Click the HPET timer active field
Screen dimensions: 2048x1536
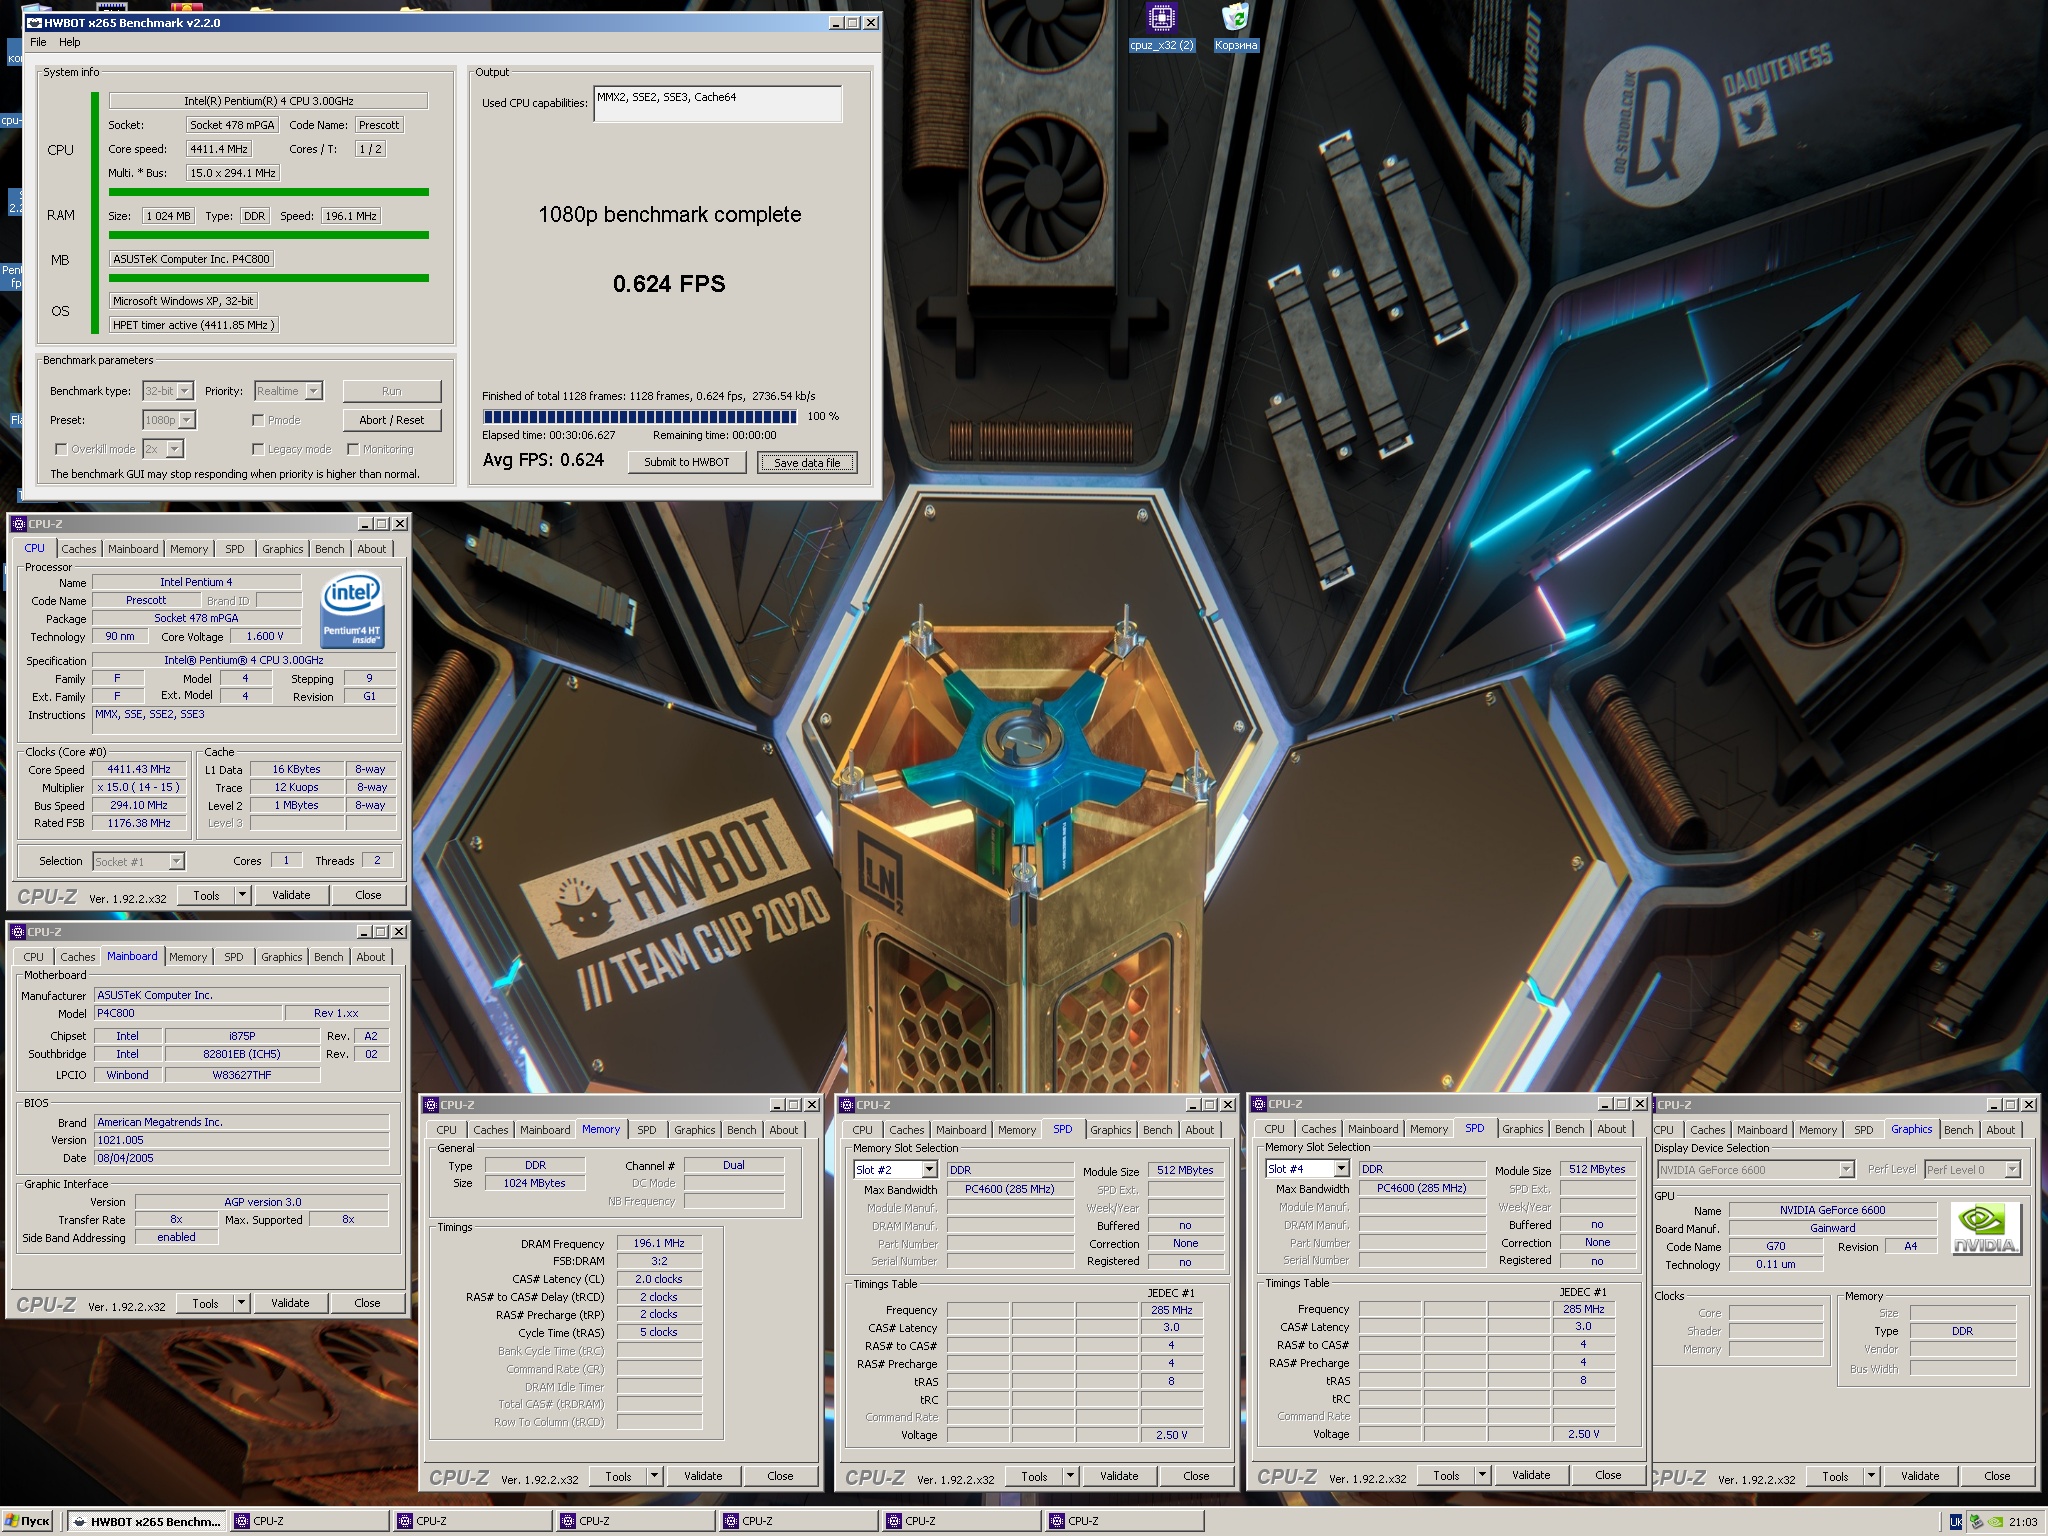point(193,325)
